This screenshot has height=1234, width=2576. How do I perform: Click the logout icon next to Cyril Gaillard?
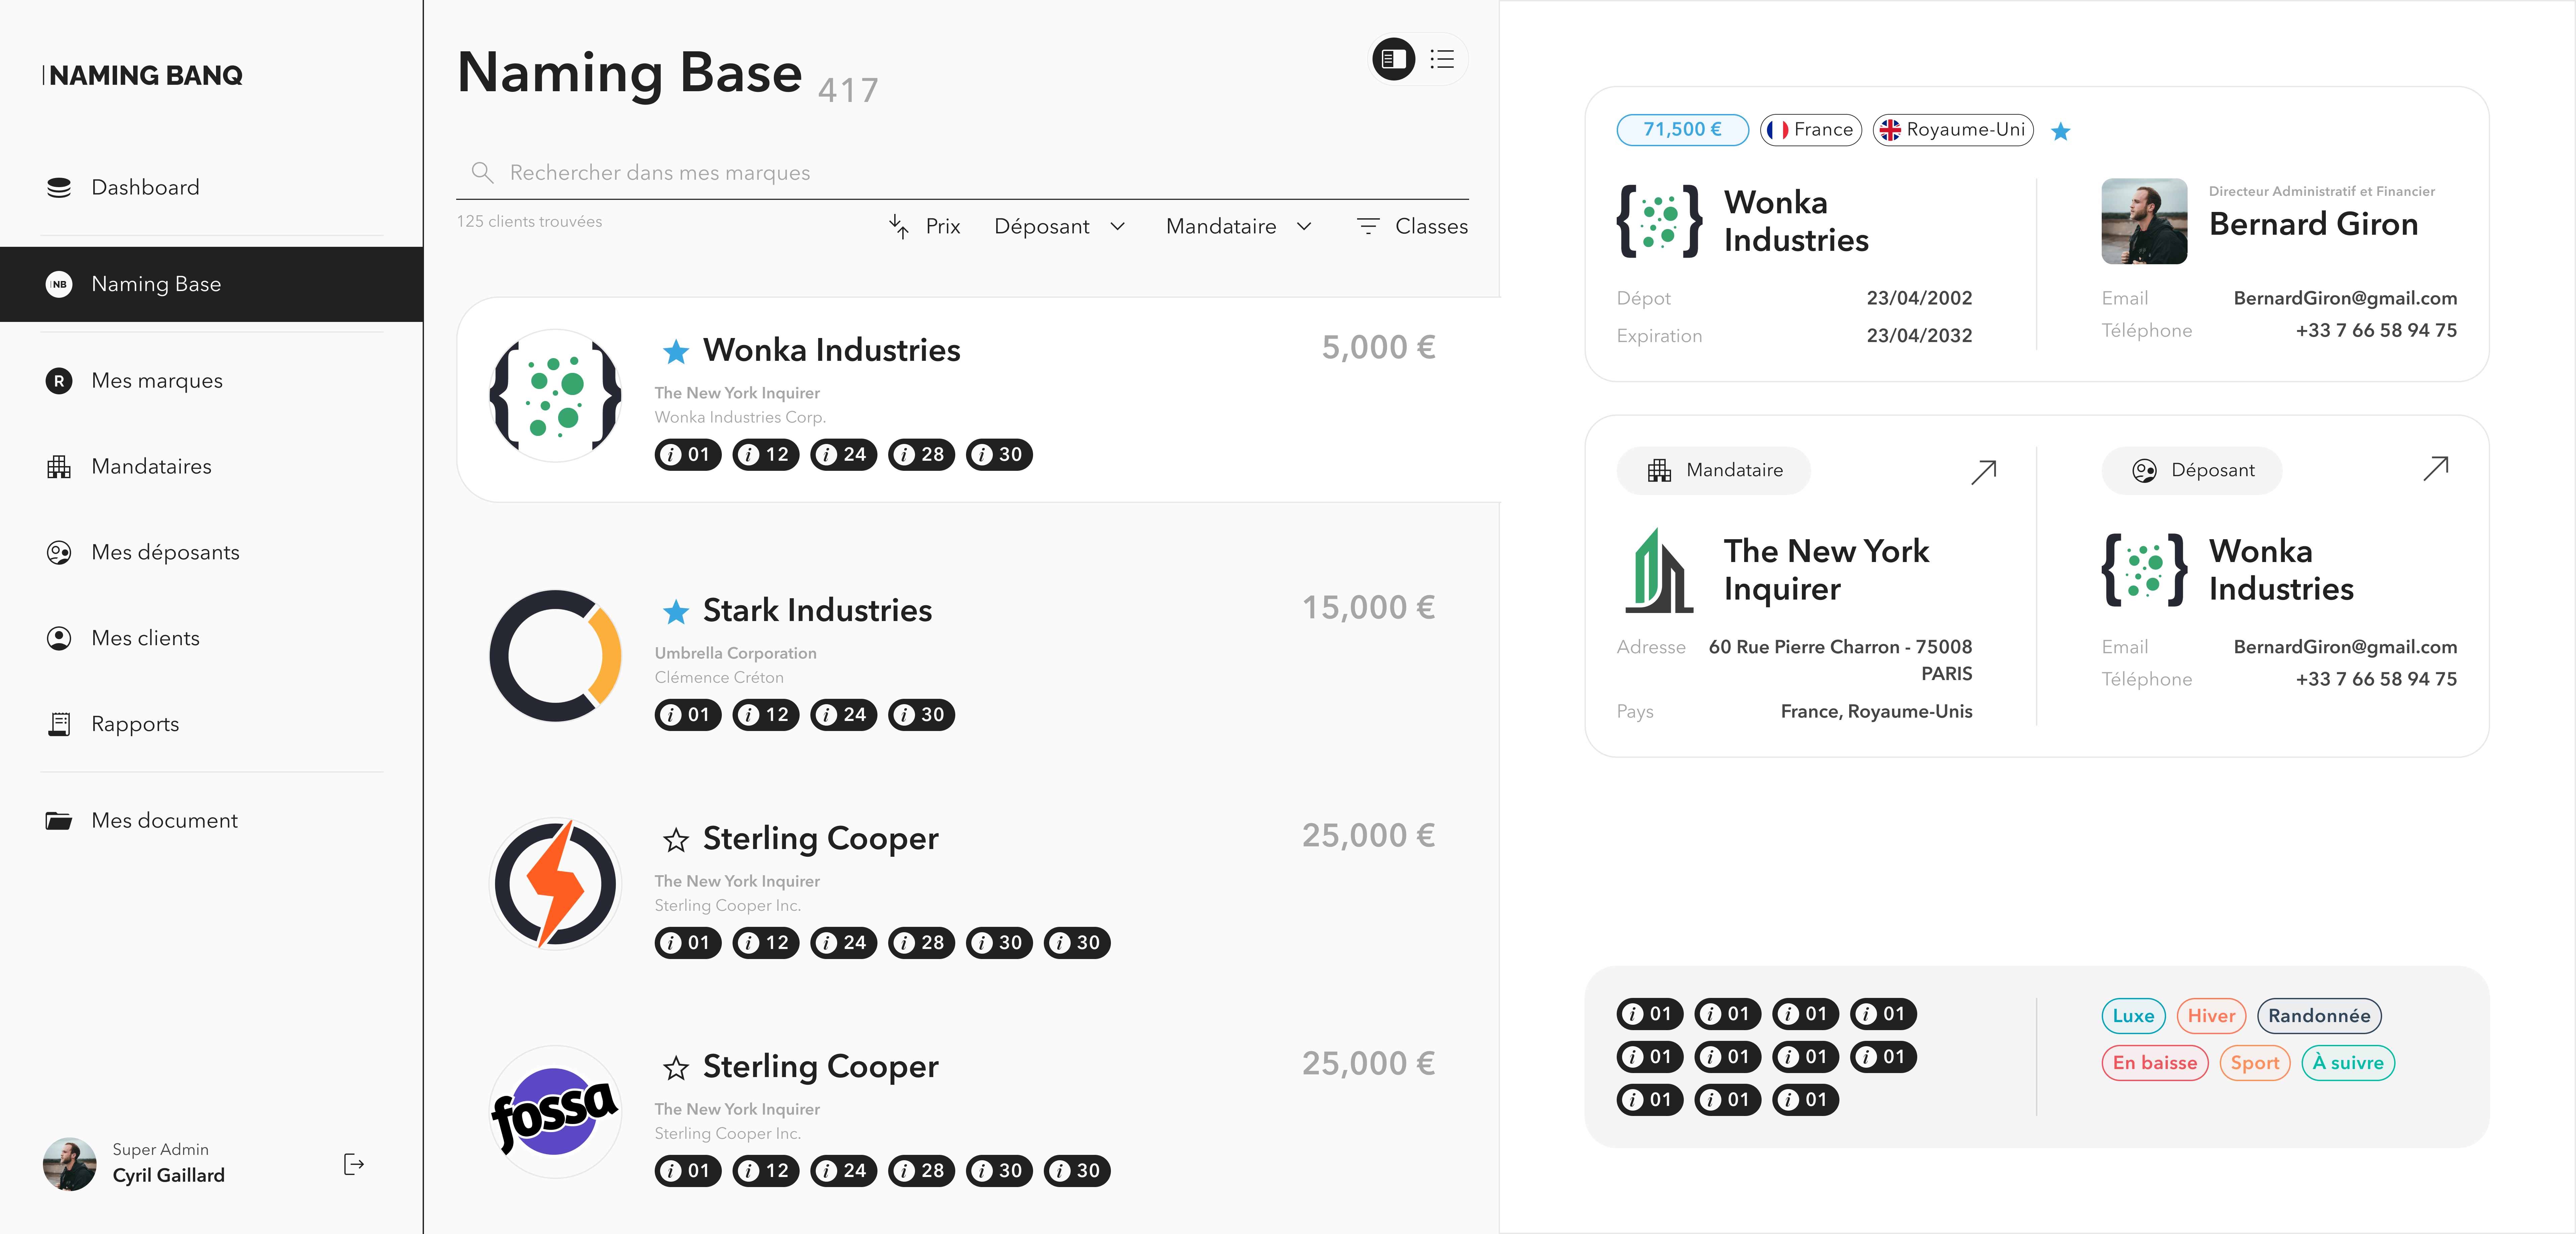click(x=354, y=1164)
